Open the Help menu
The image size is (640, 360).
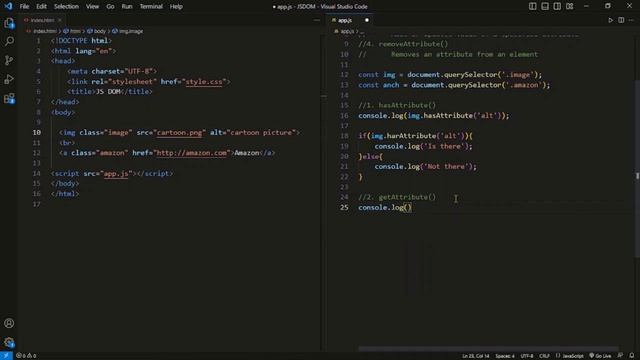click(176, 7)
